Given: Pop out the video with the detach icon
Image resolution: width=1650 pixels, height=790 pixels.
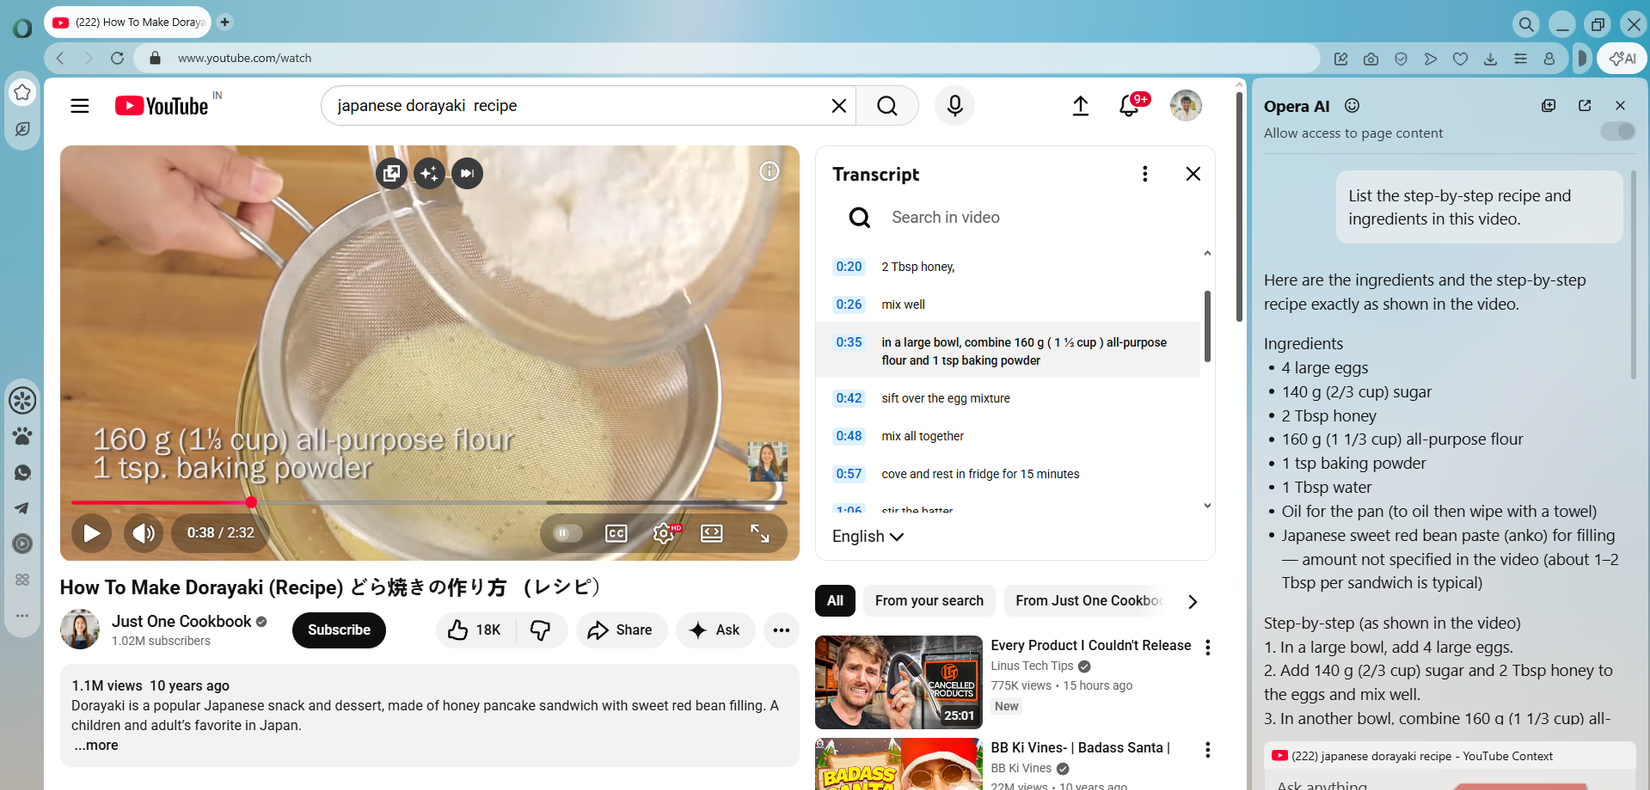Looking at the screenshot, I should pyautogui.click(x=392, y=173).
